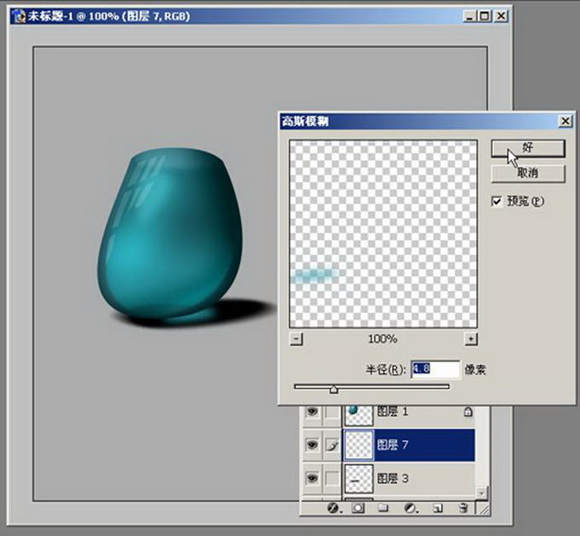
Task: Click the layers panel scroll down arrow
Action: coord(481,493)
